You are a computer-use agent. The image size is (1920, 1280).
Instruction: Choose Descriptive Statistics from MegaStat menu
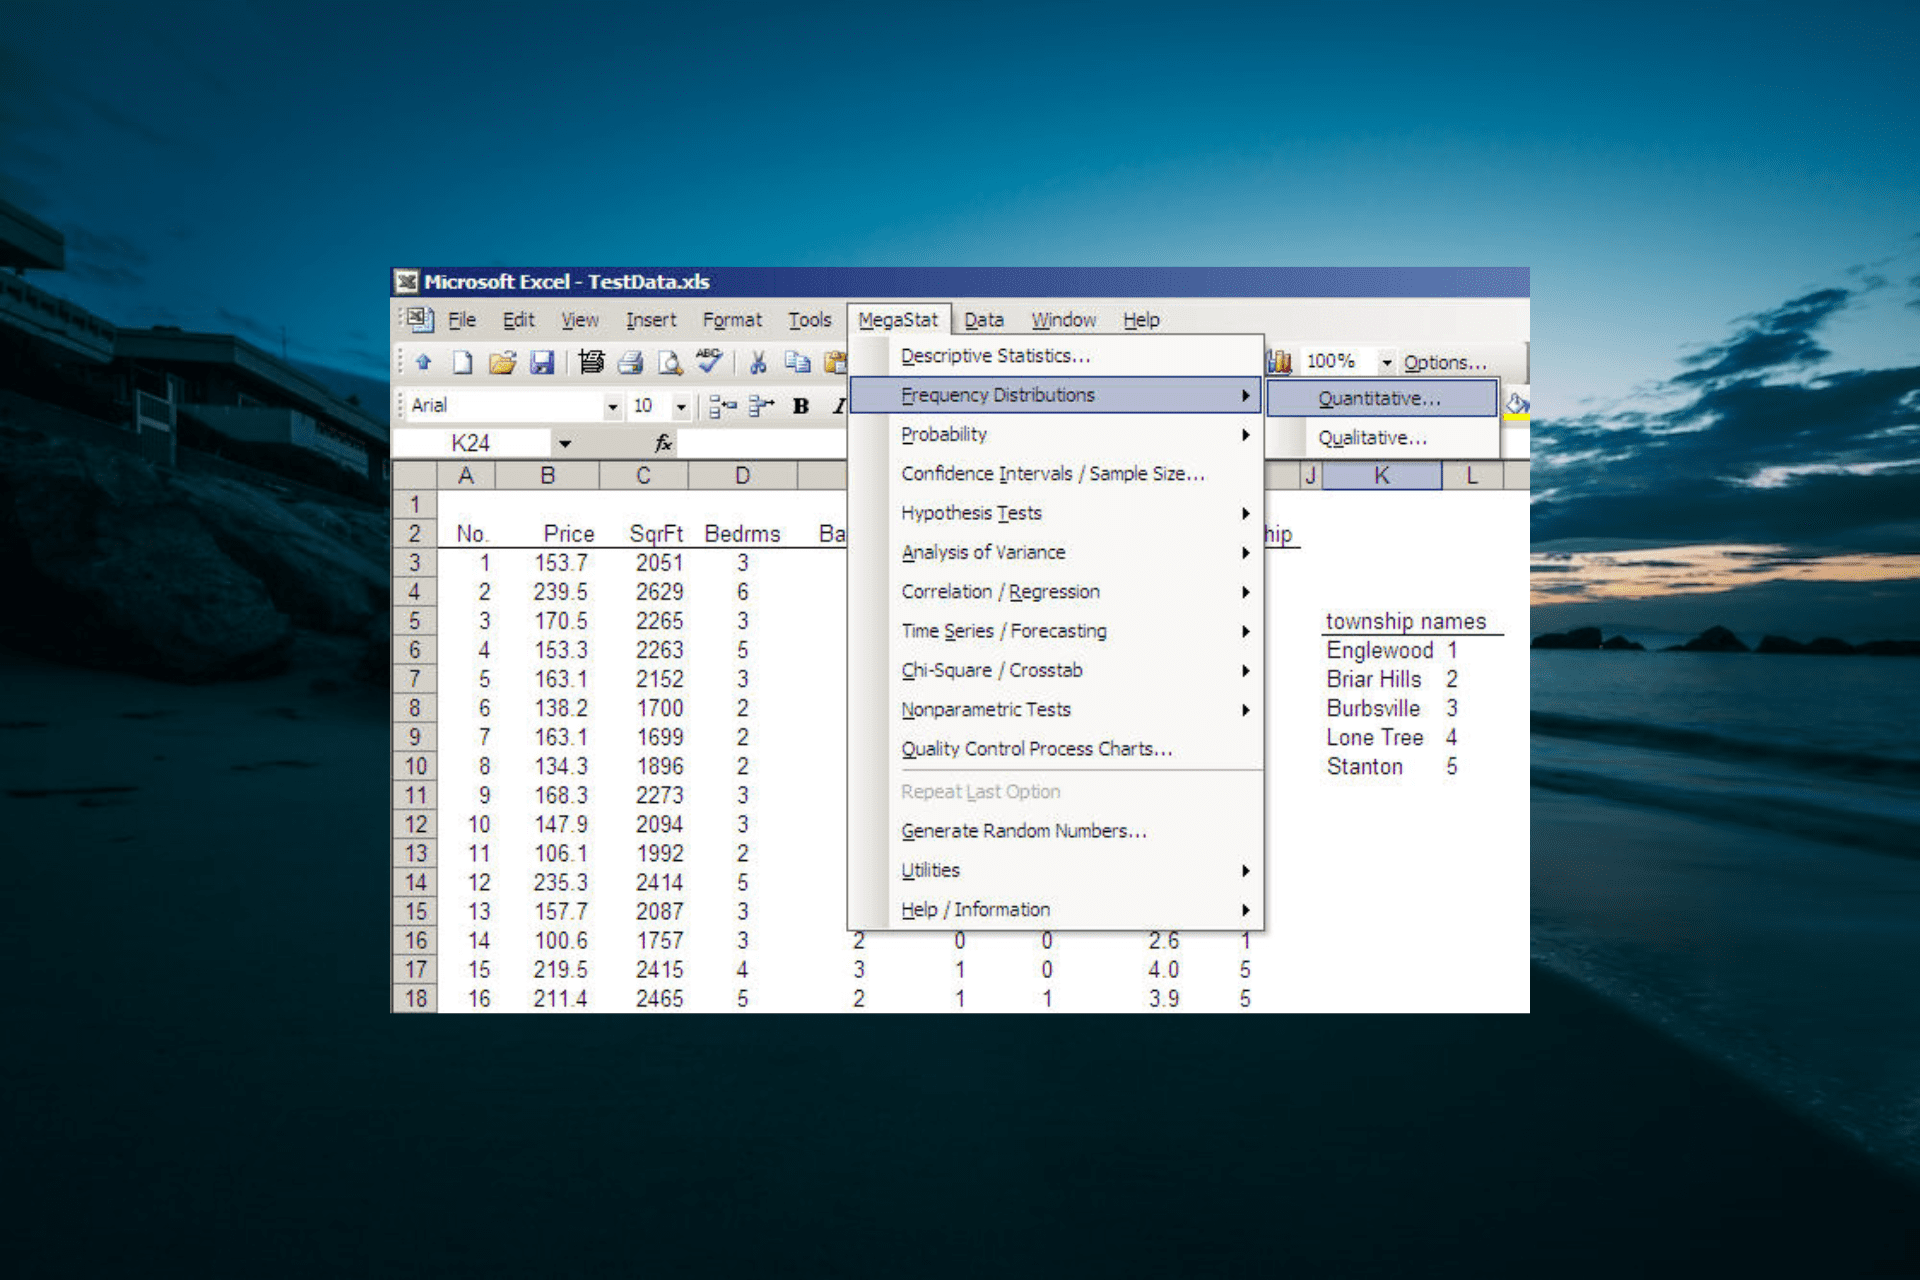1055,356
